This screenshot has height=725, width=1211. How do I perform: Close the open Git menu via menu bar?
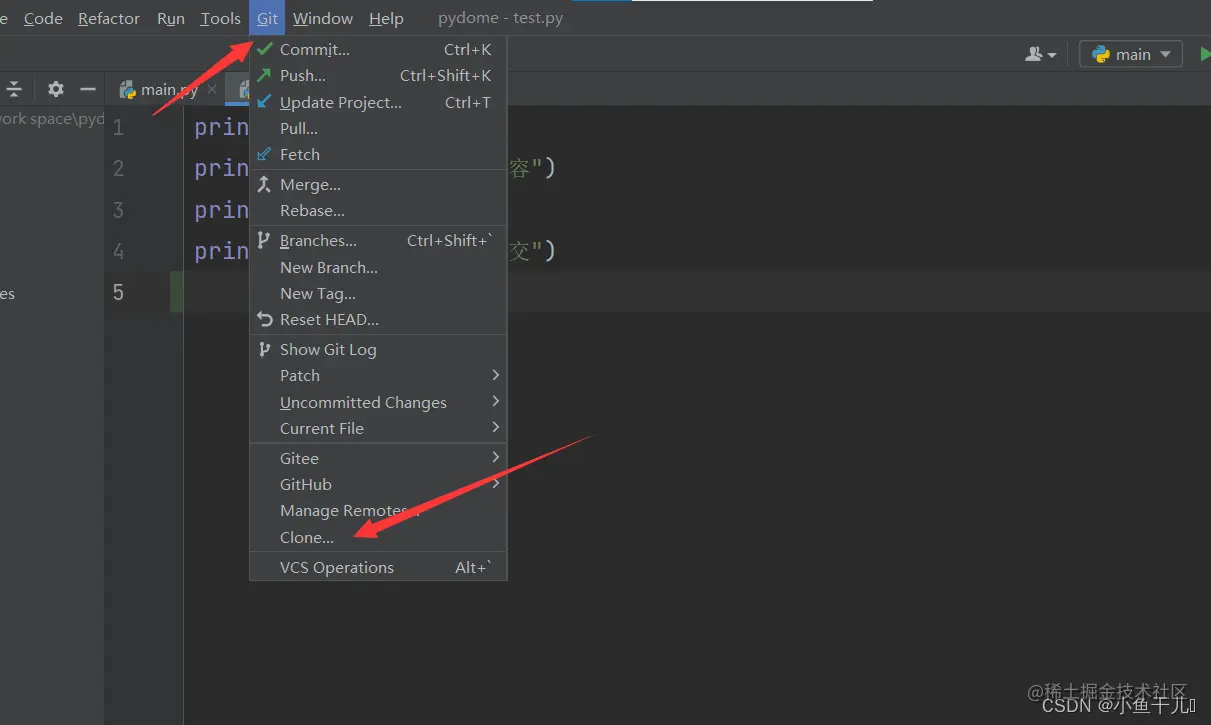click(x=267, y=18)
